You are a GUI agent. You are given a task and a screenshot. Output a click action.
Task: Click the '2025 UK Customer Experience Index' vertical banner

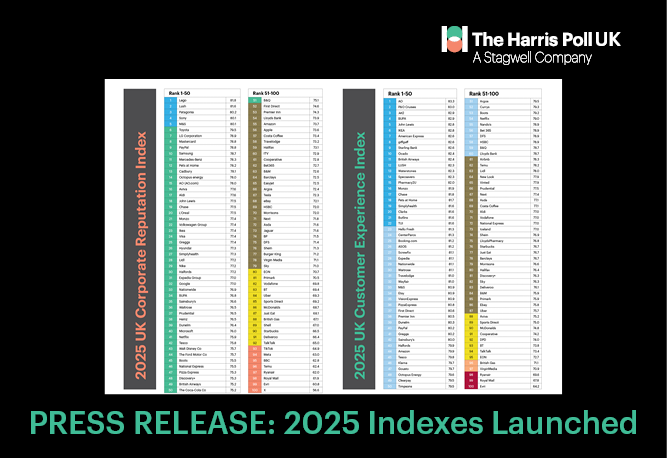(359, 239)
